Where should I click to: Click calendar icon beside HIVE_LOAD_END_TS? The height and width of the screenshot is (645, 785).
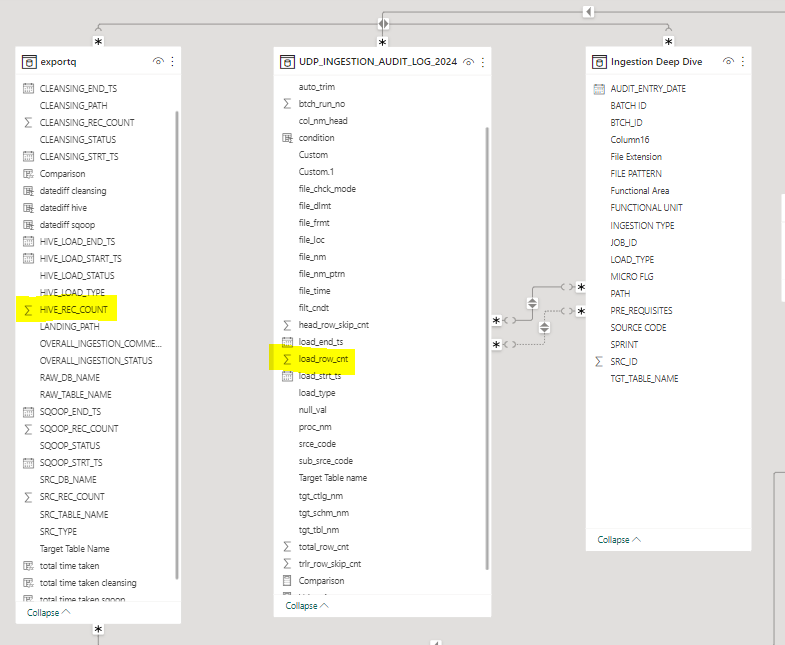coord(29,242)
